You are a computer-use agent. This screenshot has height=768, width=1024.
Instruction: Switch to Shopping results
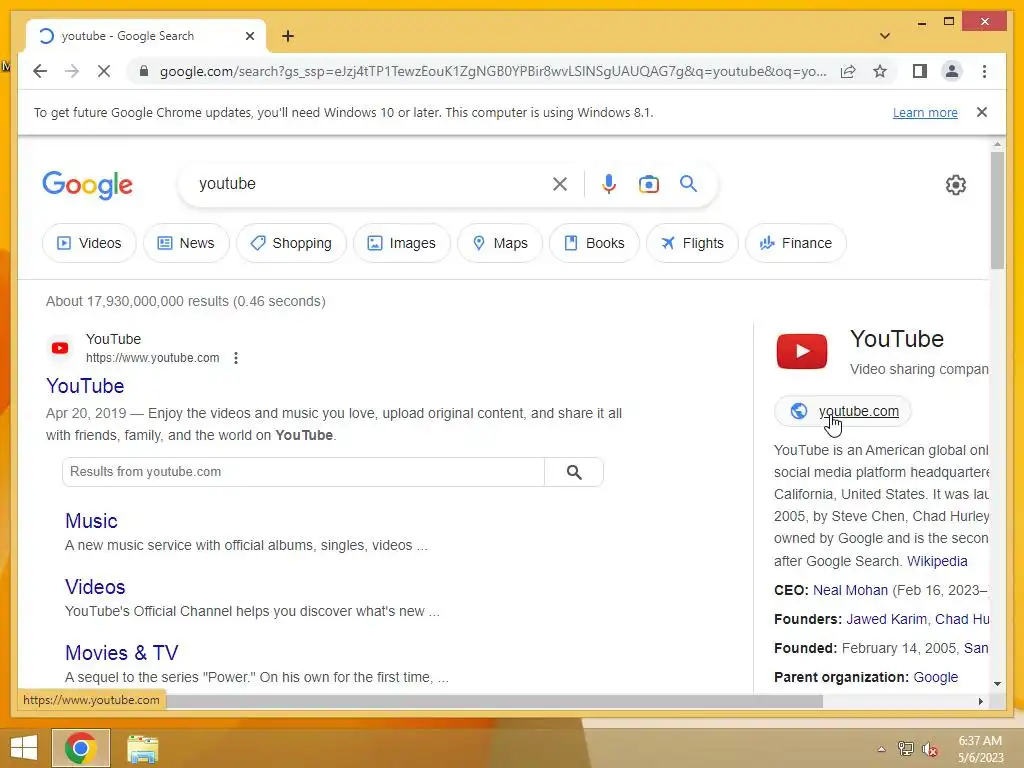coord(291,243)
